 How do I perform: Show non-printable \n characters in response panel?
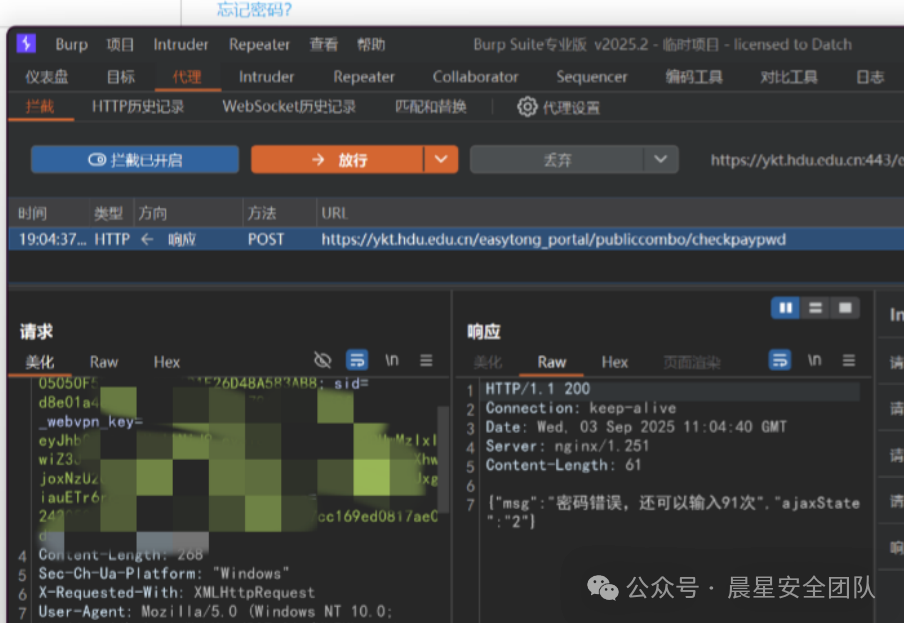click(815, 361)
